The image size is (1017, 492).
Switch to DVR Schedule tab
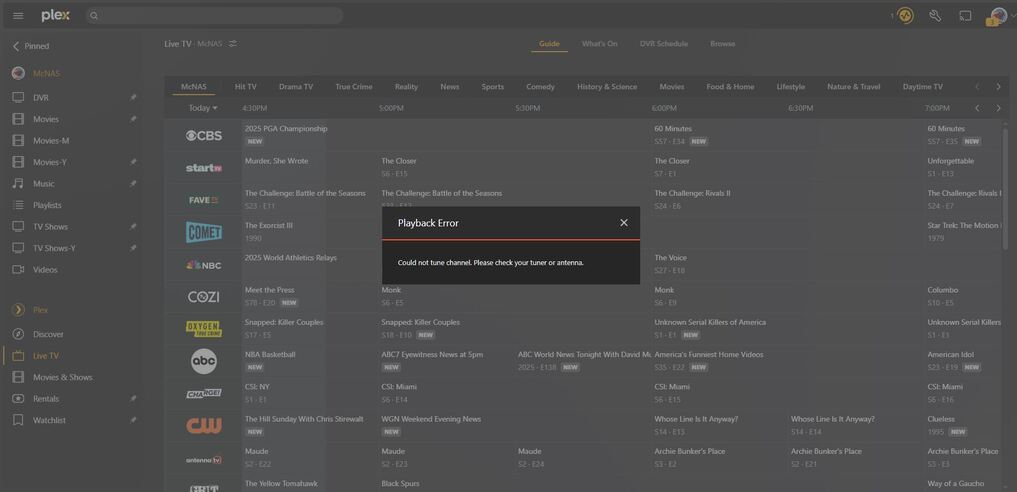(x=664, y=44)
